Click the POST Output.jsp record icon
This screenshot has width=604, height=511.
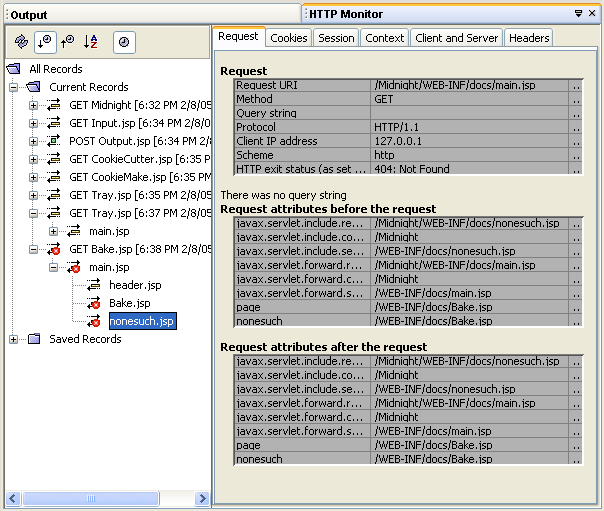(54, 141)
